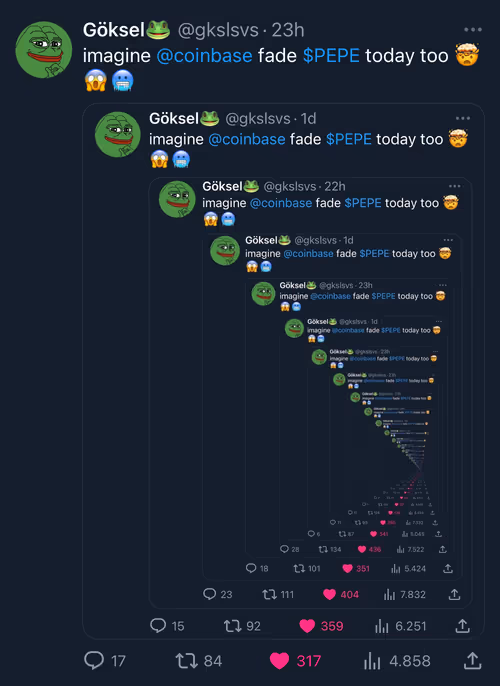The height and width of the screenshot is (686, 500).
Task: Open @coinbase mention in the top tweet
Action: click(x=204, y=56)
